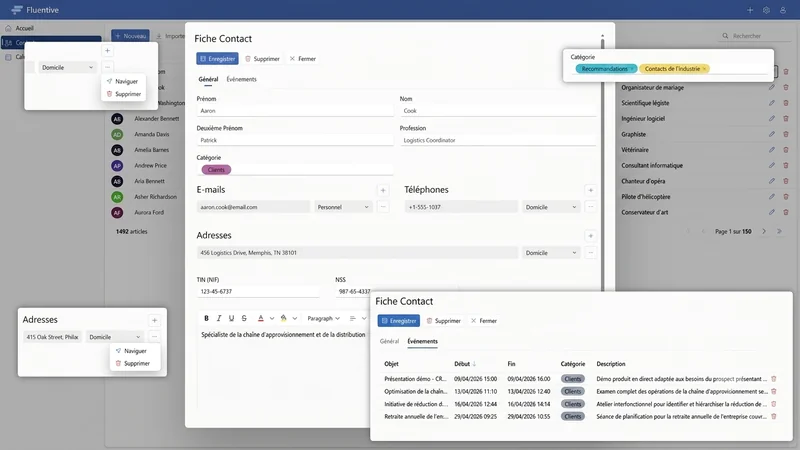Apply italic formatting in the editor
This screenshot has width=800, height=450.
(x=219, y=318)
